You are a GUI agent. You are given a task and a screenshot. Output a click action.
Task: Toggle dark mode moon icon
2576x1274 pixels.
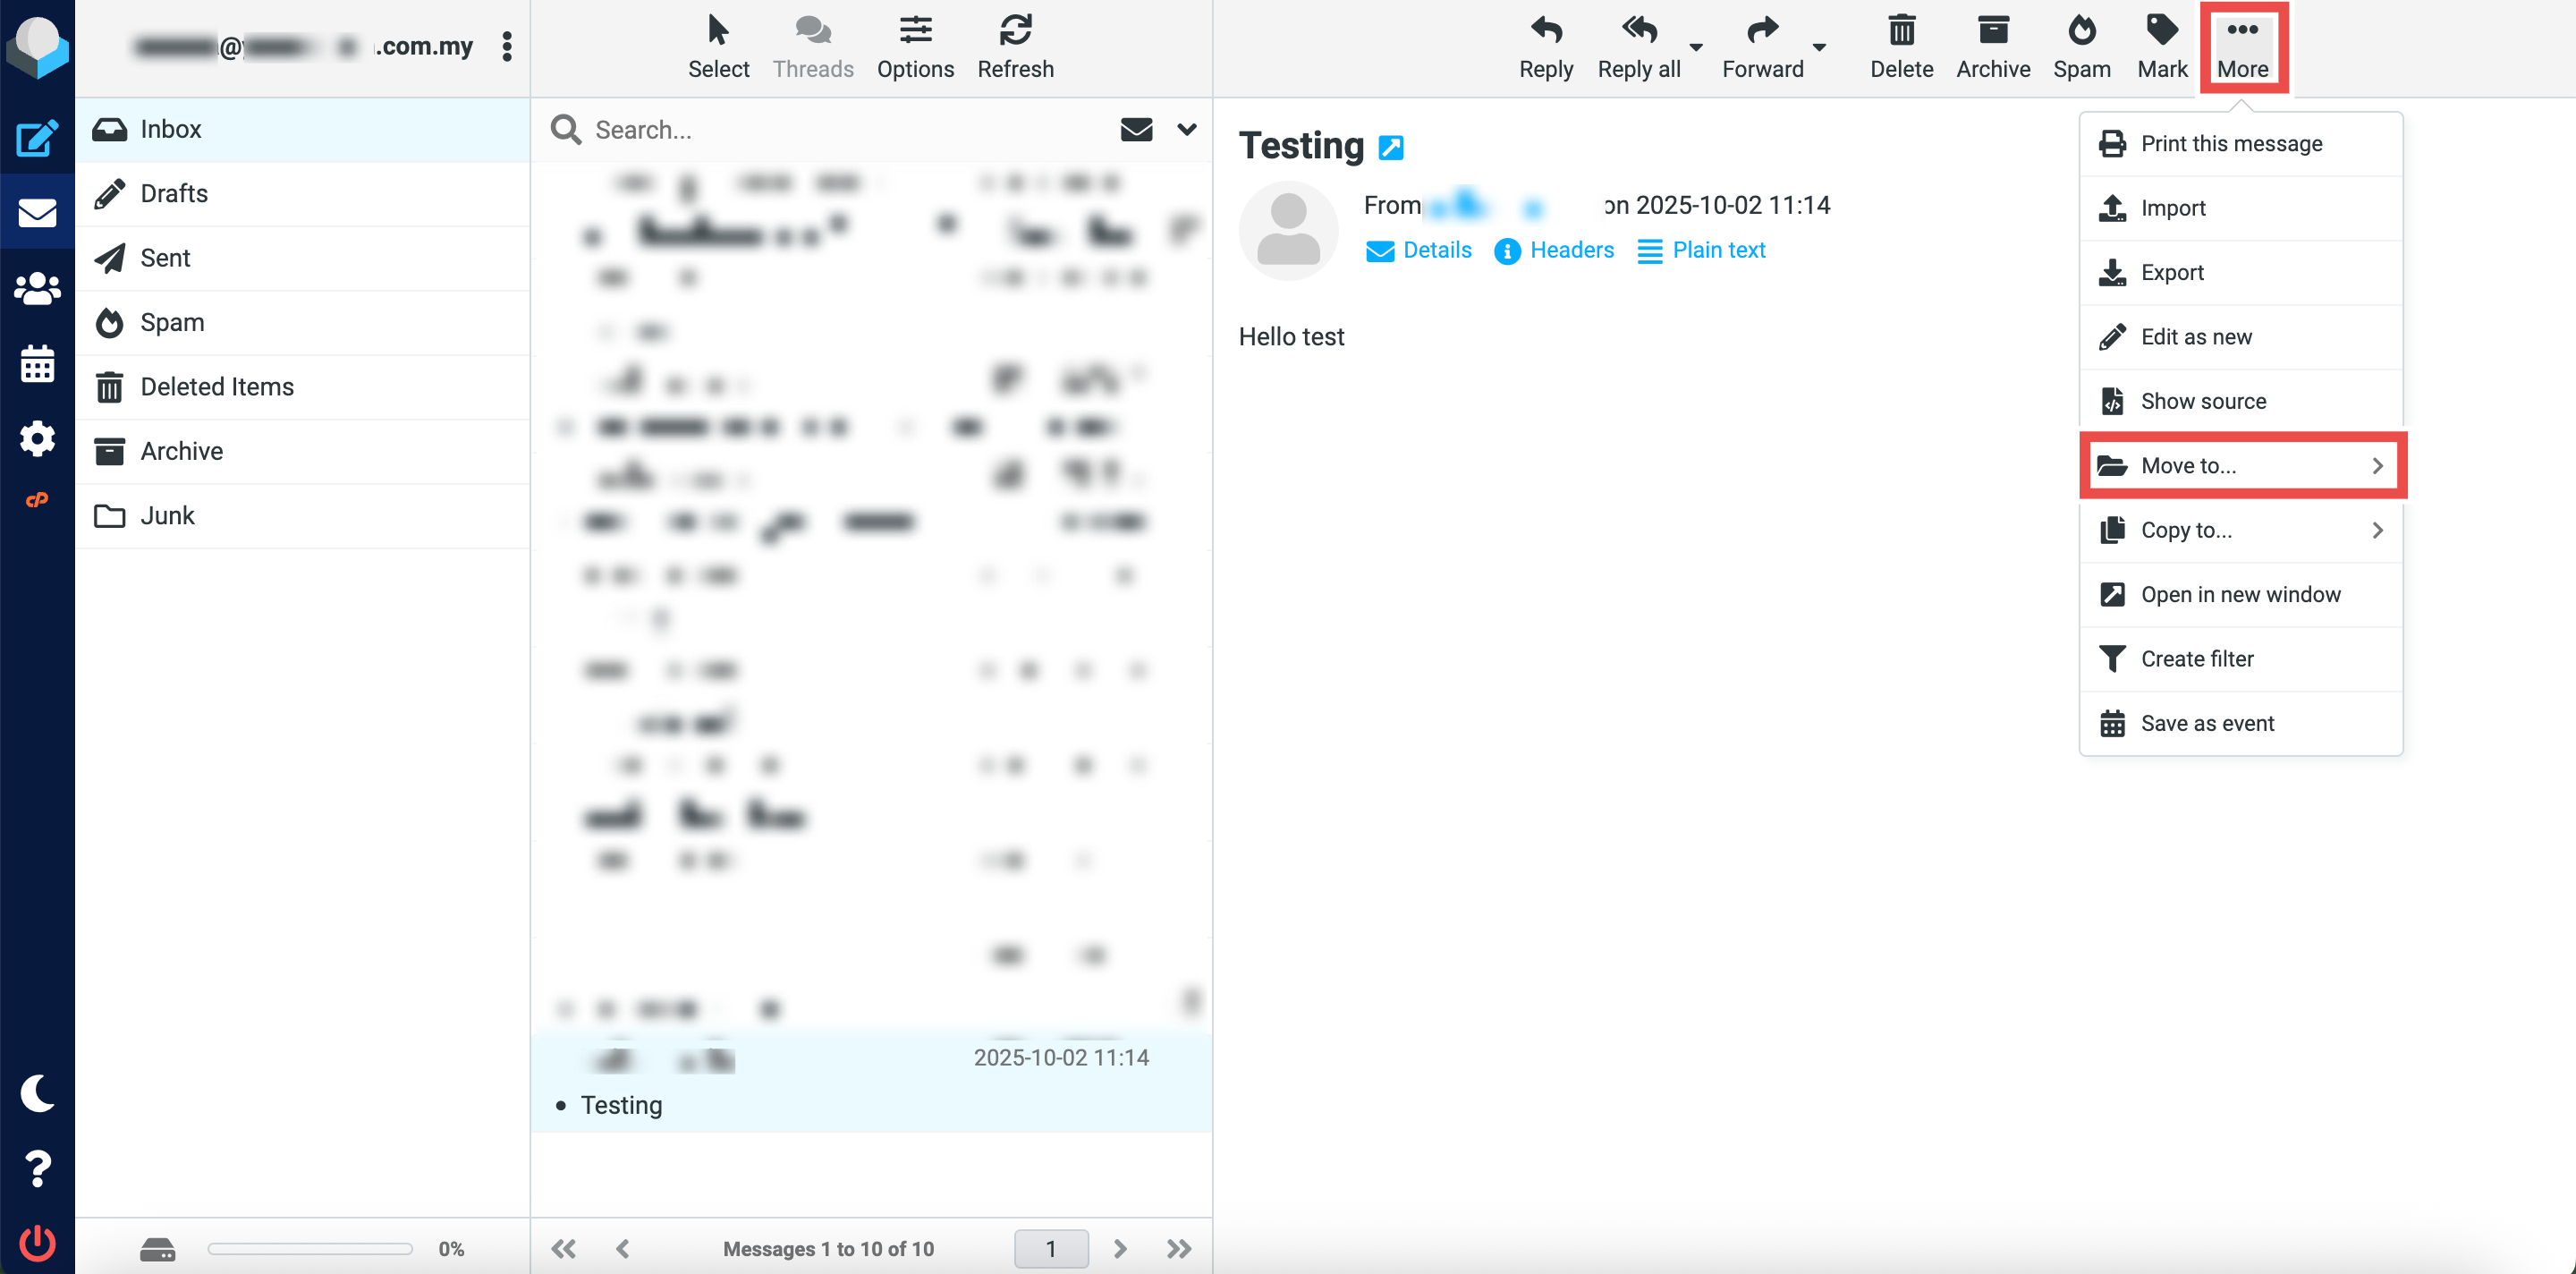click(x=37, y=1093)
